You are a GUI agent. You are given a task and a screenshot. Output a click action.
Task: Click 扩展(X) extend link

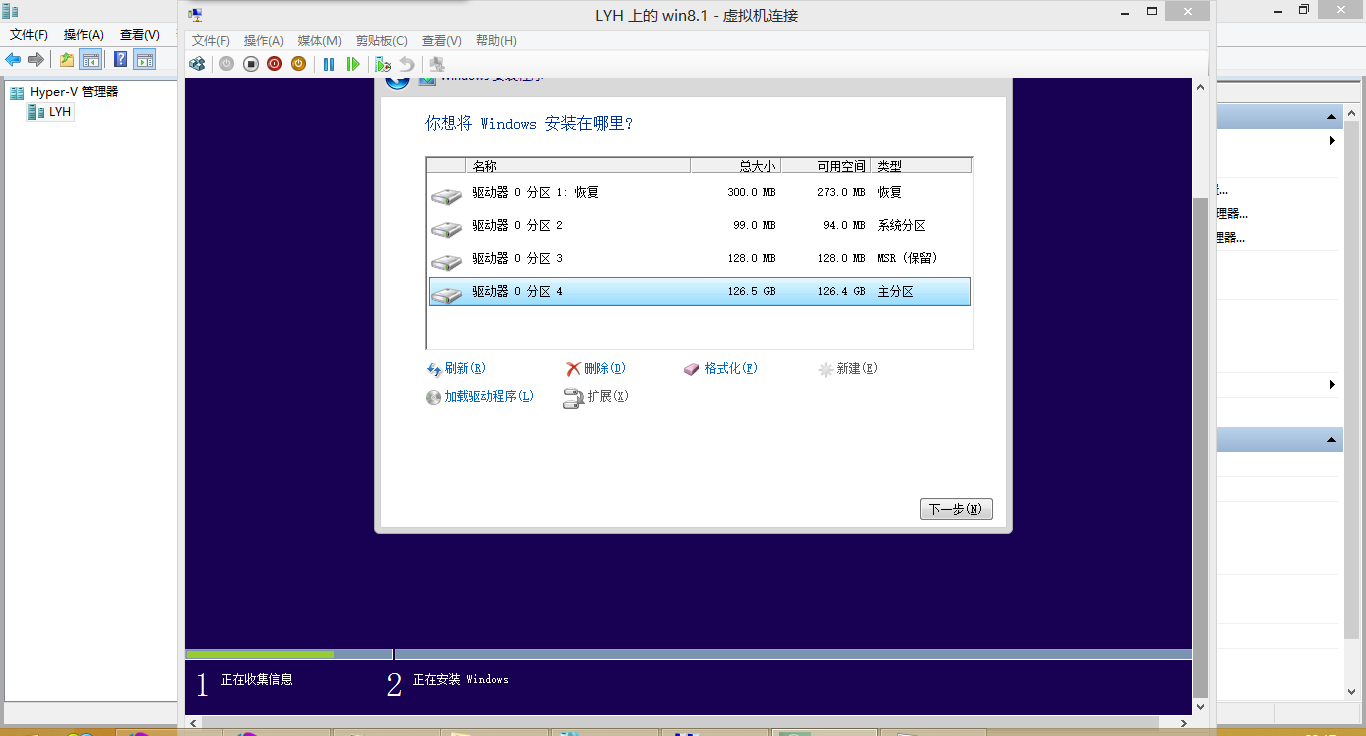(x=597, y=397)
